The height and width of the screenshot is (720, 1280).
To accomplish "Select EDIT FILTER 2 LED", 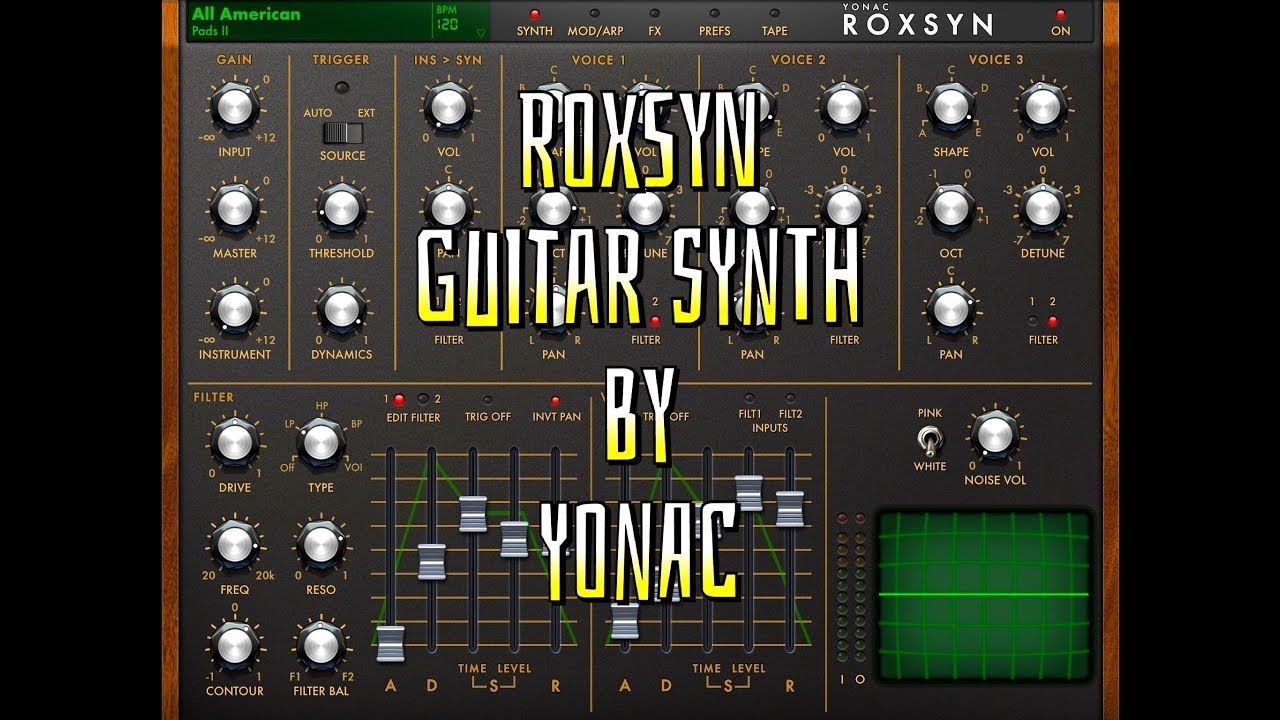I will [423, 400].
